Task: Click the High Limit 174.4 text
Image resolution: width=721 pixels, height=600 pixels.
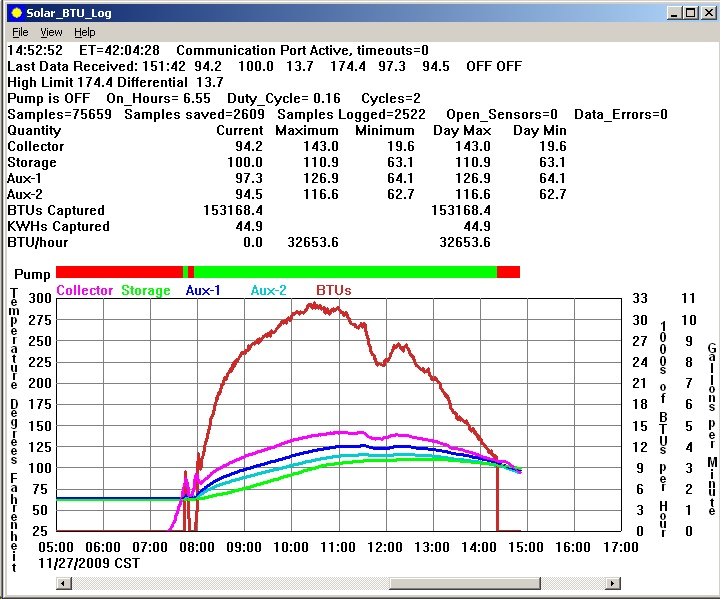Action: pos(60,82)
